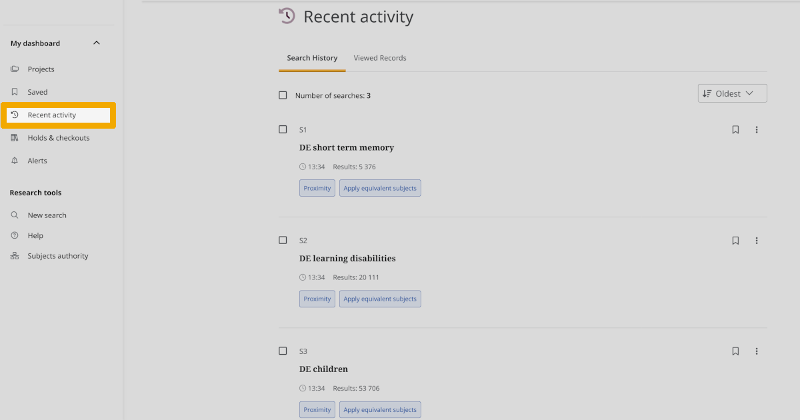Save the S2 learning disabilities search

[x=735, y=240]
